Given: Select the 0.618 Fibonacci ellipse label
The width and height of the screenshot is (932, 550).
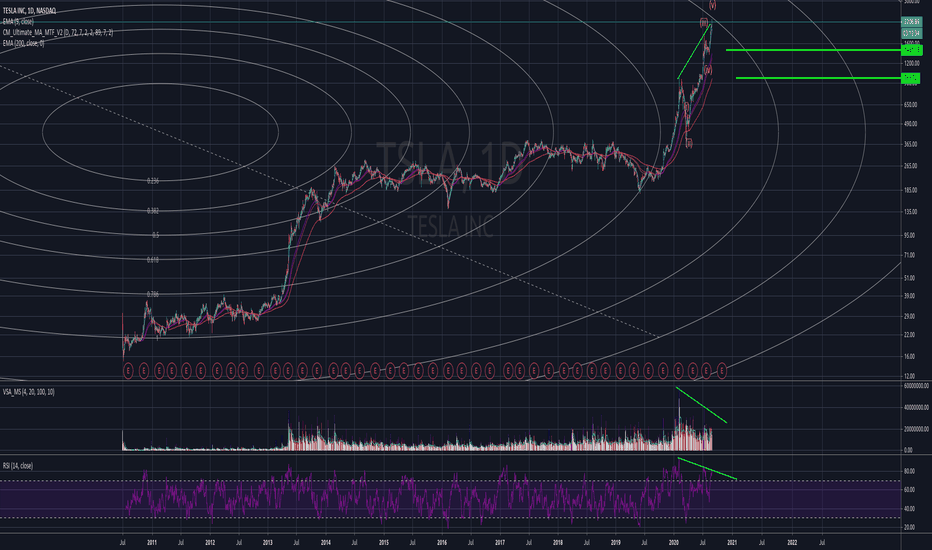Looking at the screenshot, I should [x=153, y=260].
